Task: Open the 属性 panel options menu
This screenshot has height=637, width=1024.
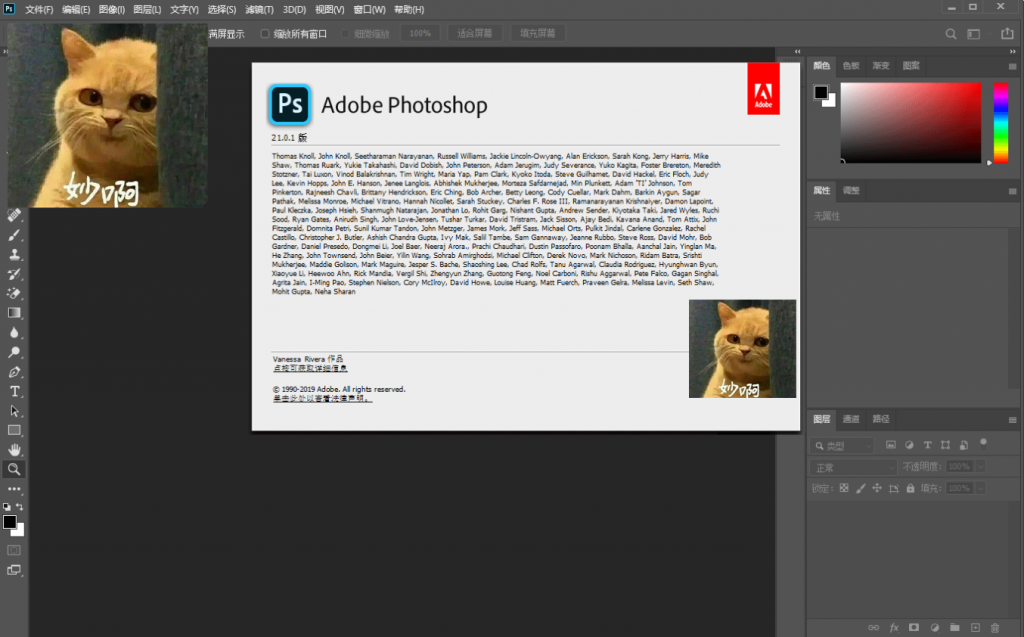Action: click(1012, 191)
